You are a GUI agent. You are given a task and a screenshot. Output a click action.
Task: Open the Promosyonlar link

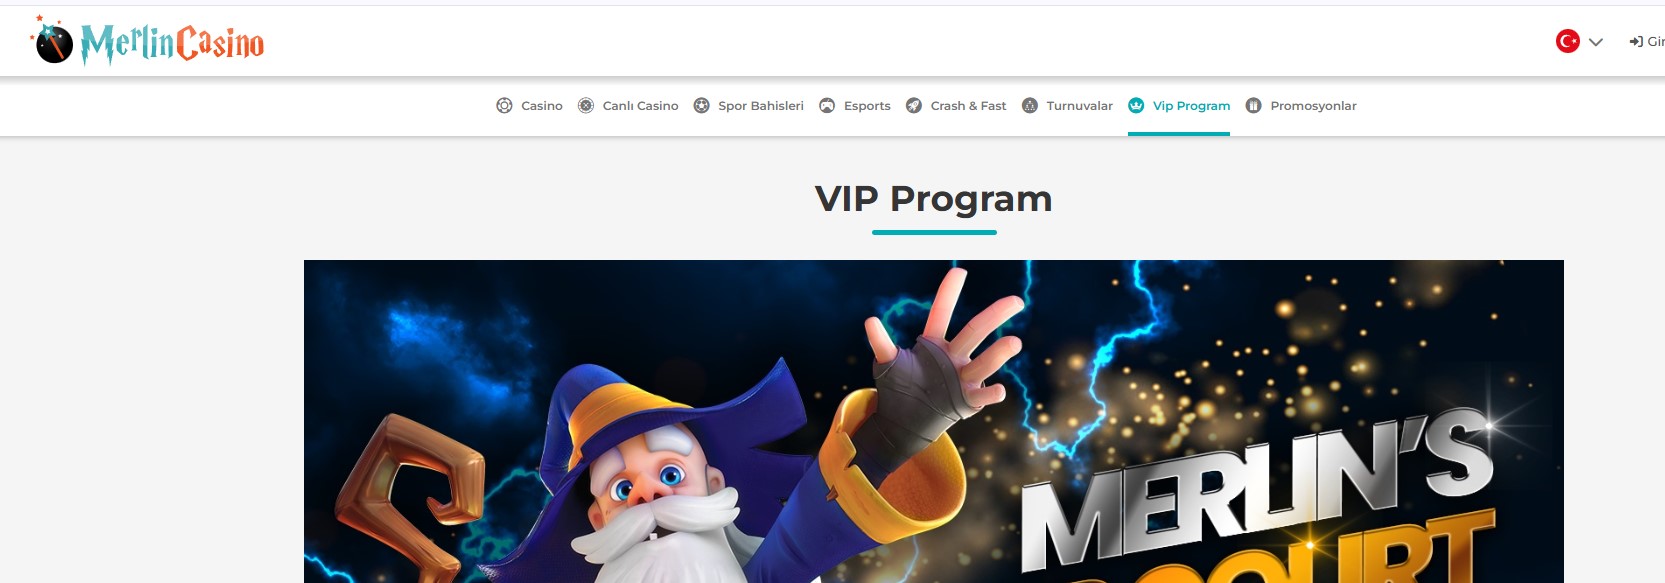(x=1313, y=105)
